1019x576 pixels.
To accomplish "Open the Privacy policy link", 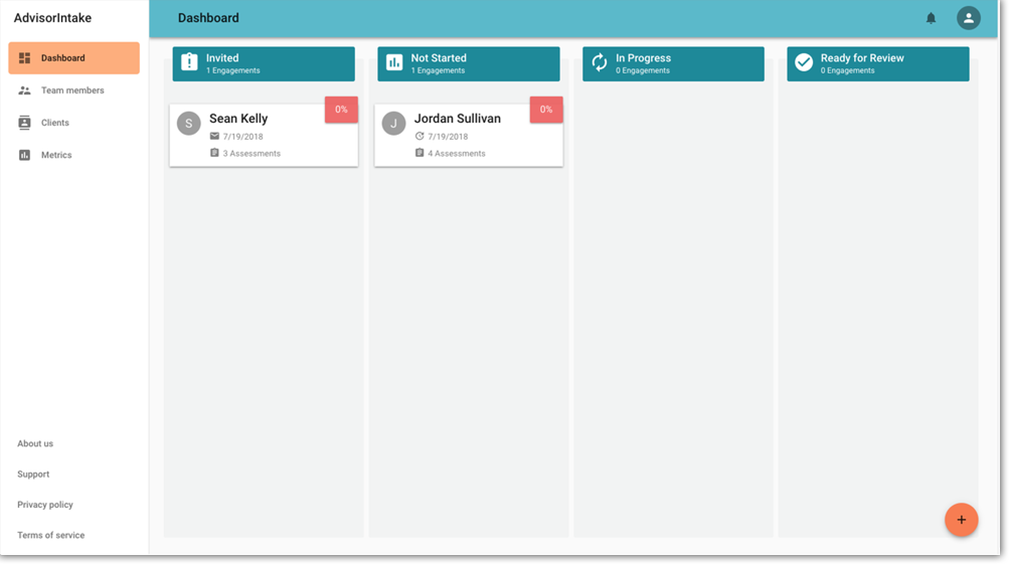I will (45, 504).
